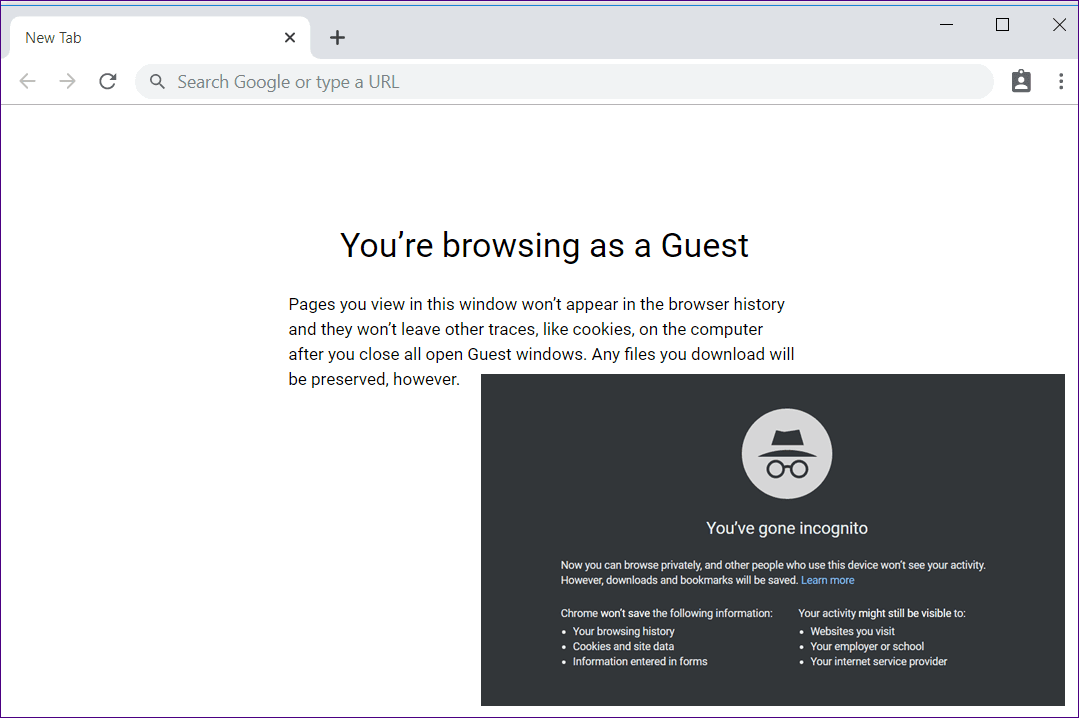
Task: Focus the Search Google or type a URL box
Action: (x=564, y=82)
